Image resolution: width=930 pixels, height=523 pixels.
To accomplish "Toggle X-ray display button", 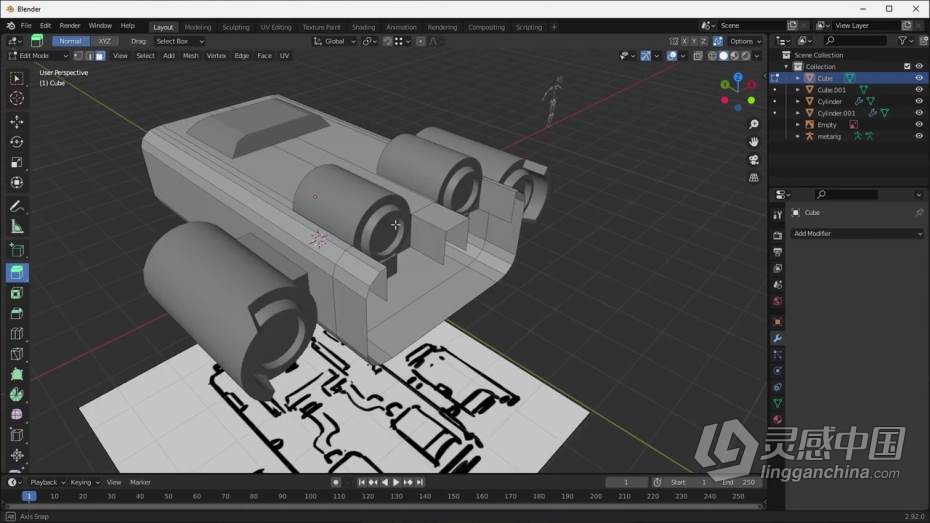I will point(698,56).
